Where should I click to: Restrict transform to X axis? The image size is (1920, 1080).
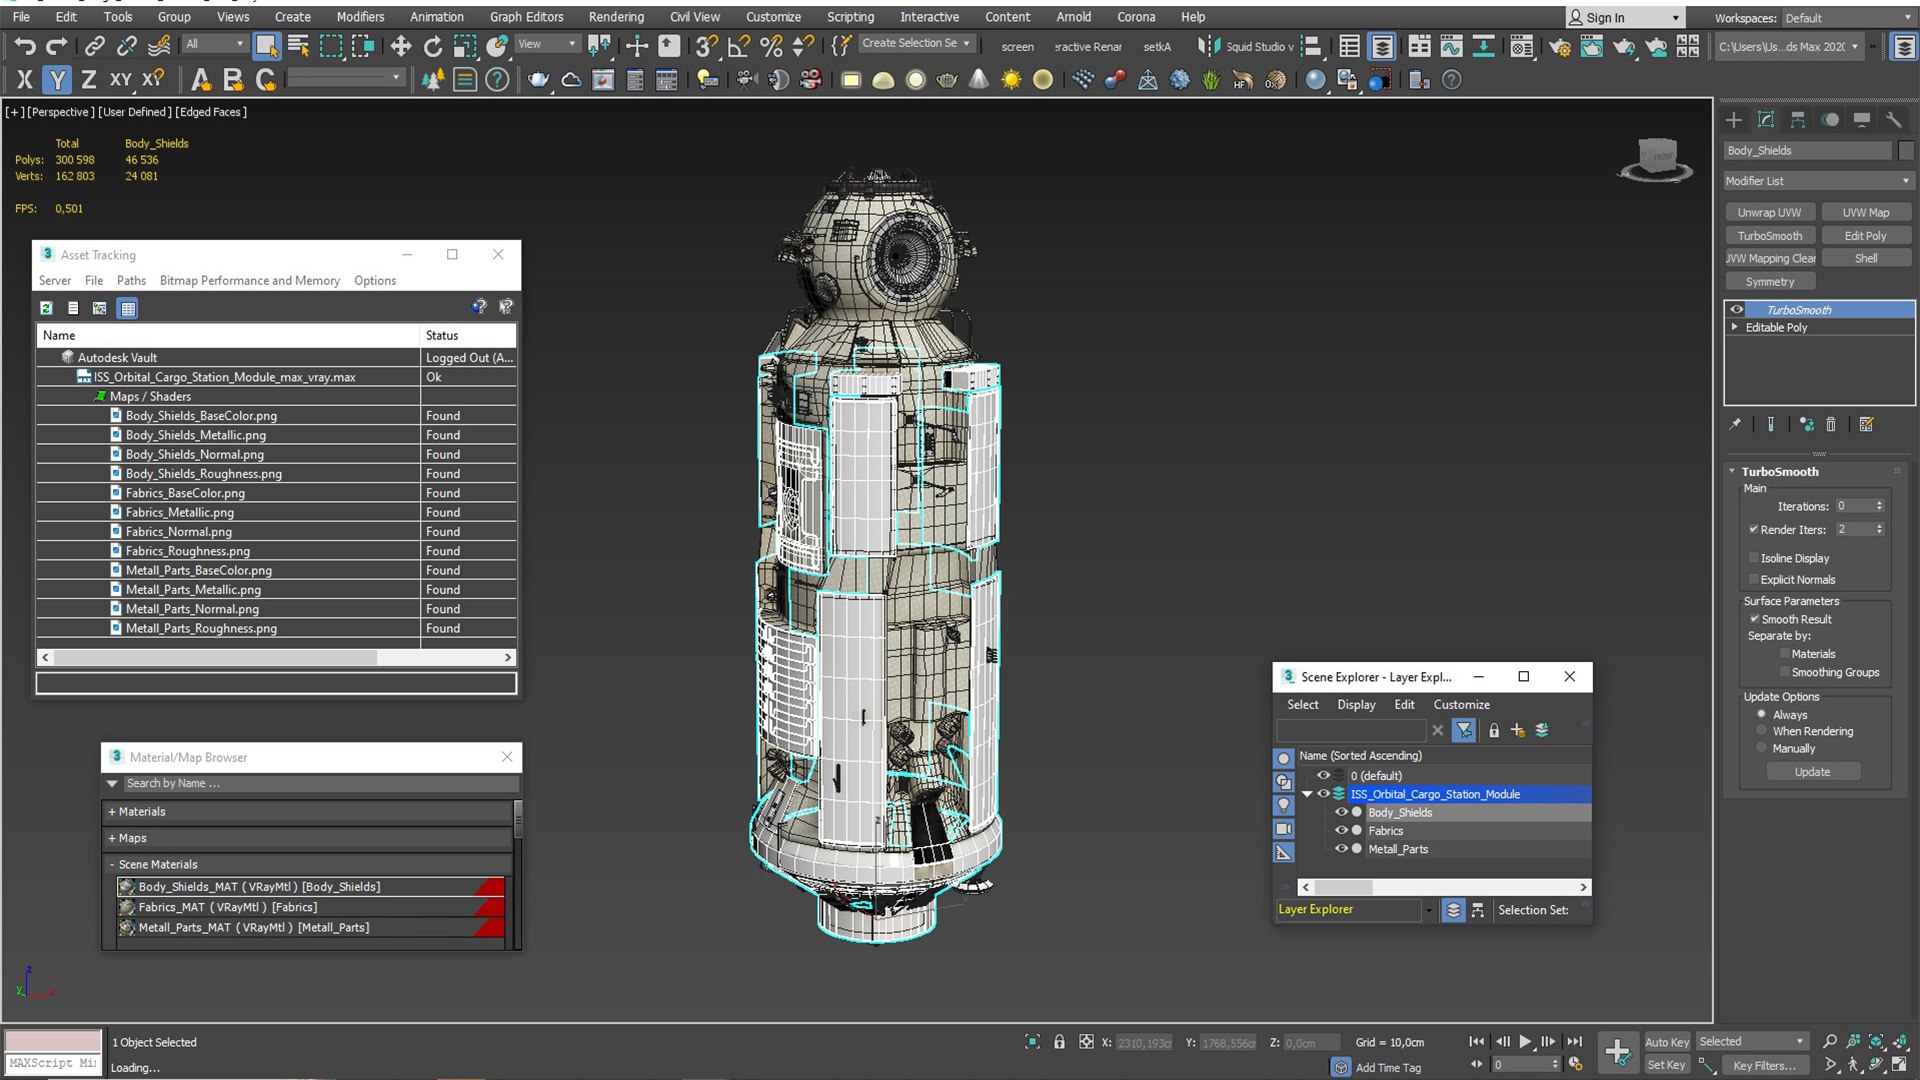[x=25, y=80]
